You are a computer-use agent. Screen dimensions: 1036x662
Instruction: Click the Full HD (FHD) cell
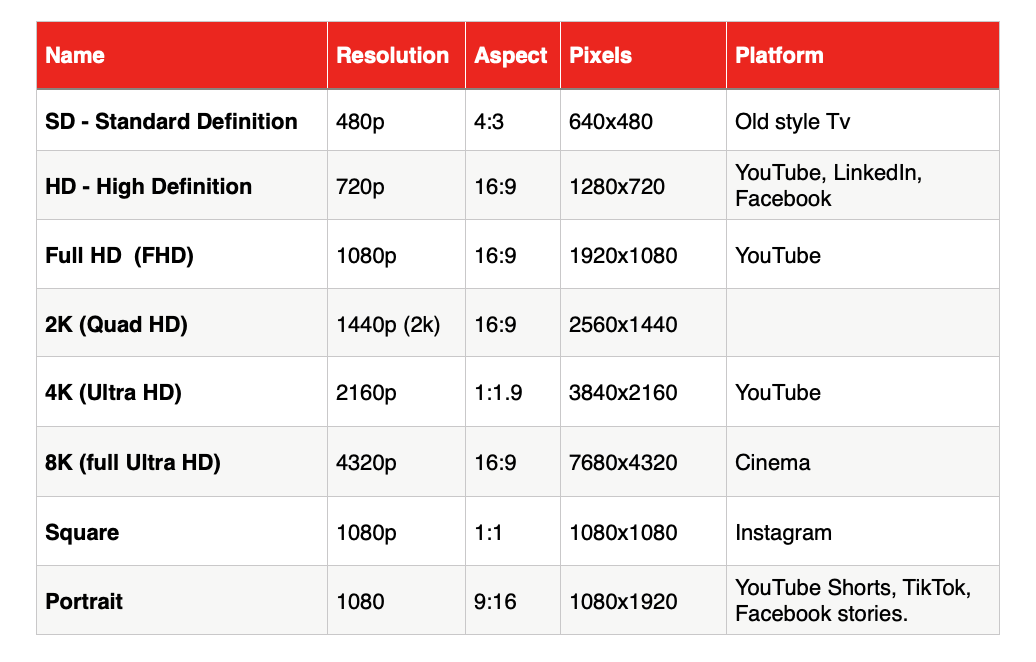tap(182, 254)
